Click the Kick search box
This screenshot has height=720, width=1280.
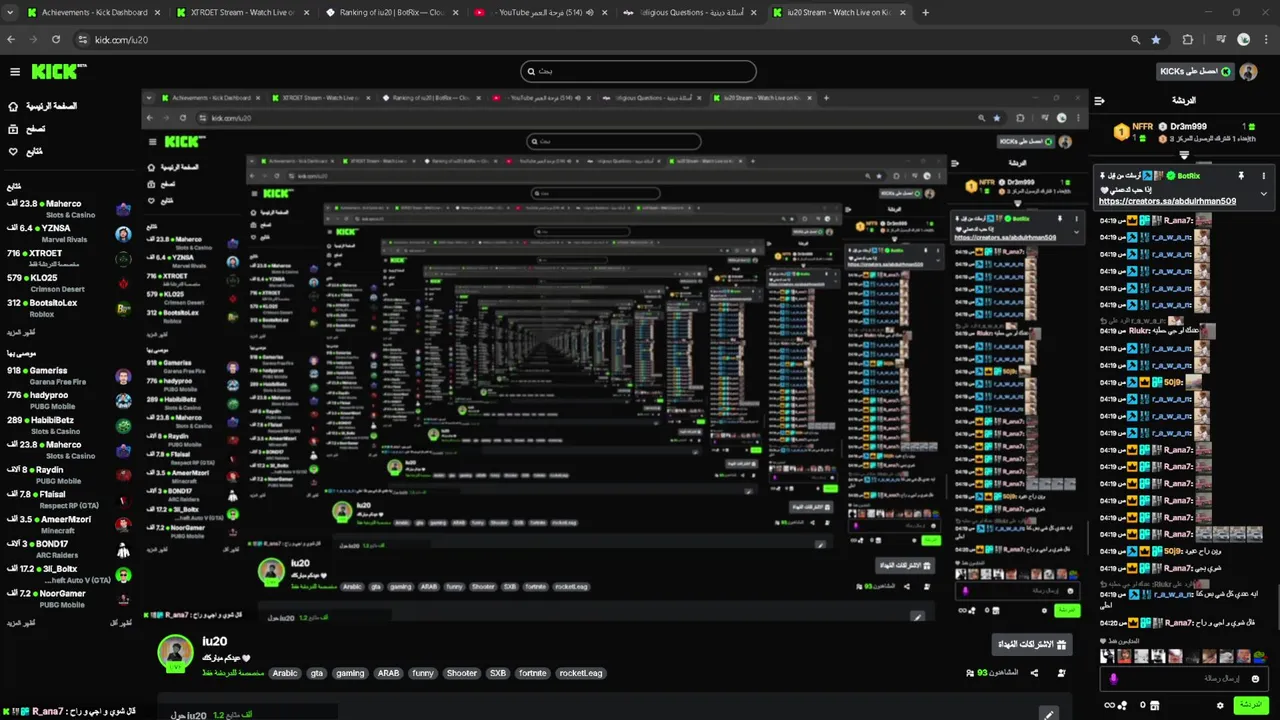coord(638,71)
